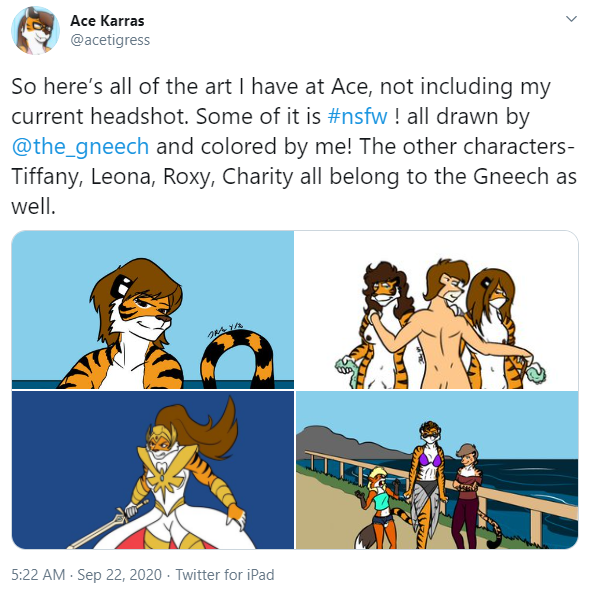Open the beach boardwalk scene image
Screen dimensions: 591x591
(437, 470)
